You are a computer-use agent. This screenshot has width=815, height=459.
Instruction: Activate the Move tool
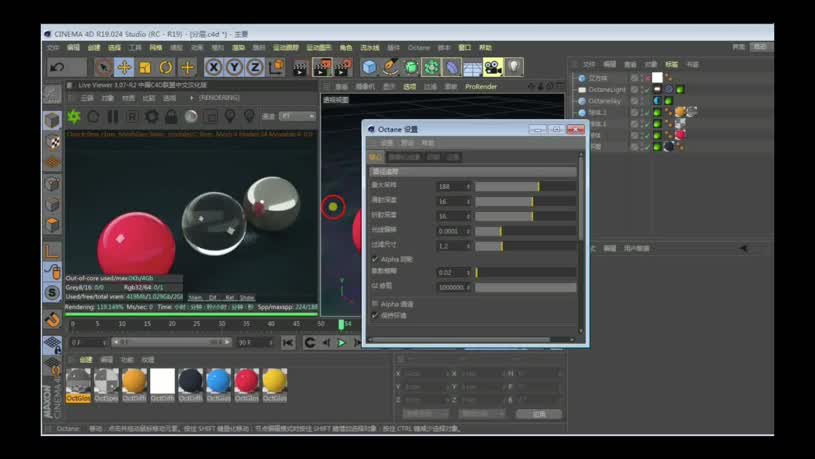click(124, 67)
